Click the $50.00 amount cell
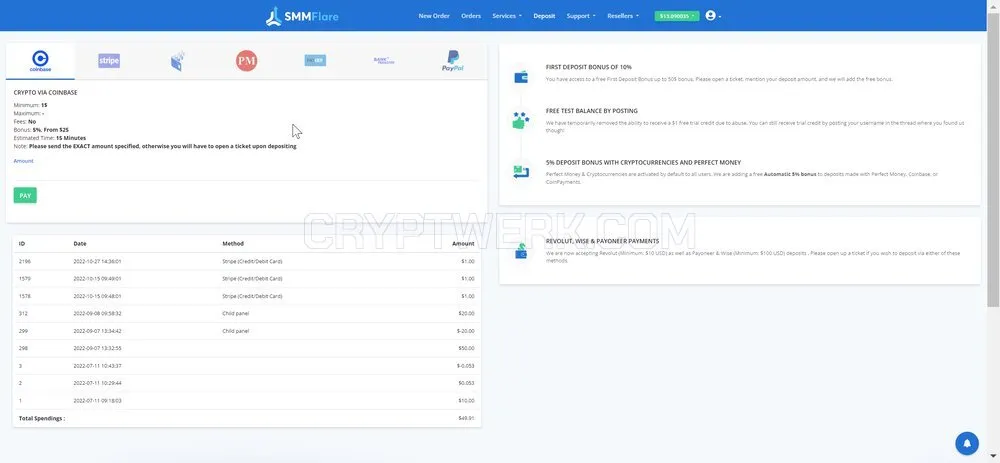 coord(466,348)
